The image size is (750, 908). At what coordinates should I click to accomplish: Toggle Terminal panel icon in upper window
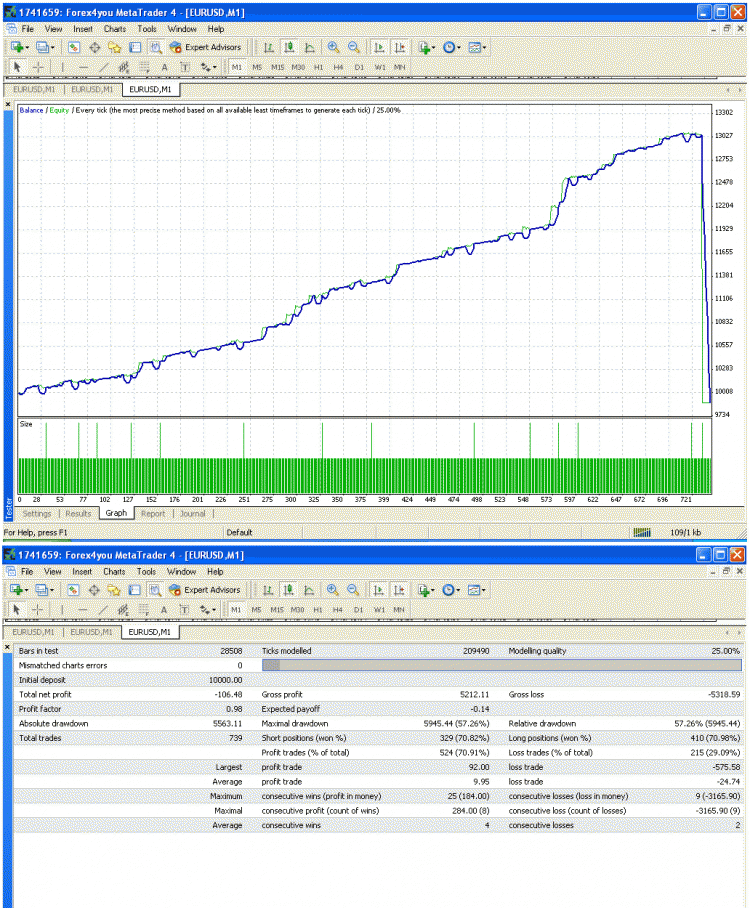(x=135, y=47)
